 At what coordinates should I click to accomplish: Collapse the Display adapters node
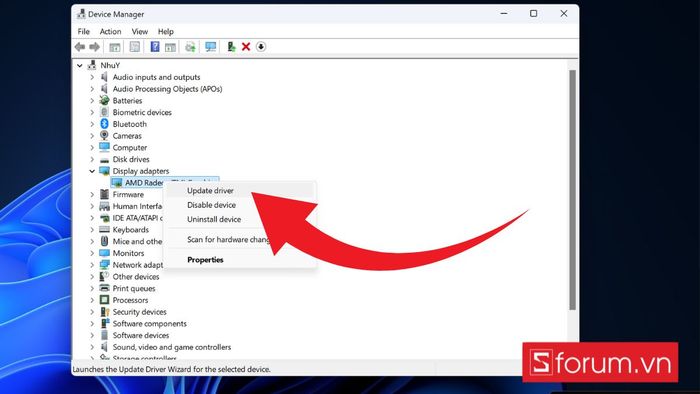coord(92,171)
